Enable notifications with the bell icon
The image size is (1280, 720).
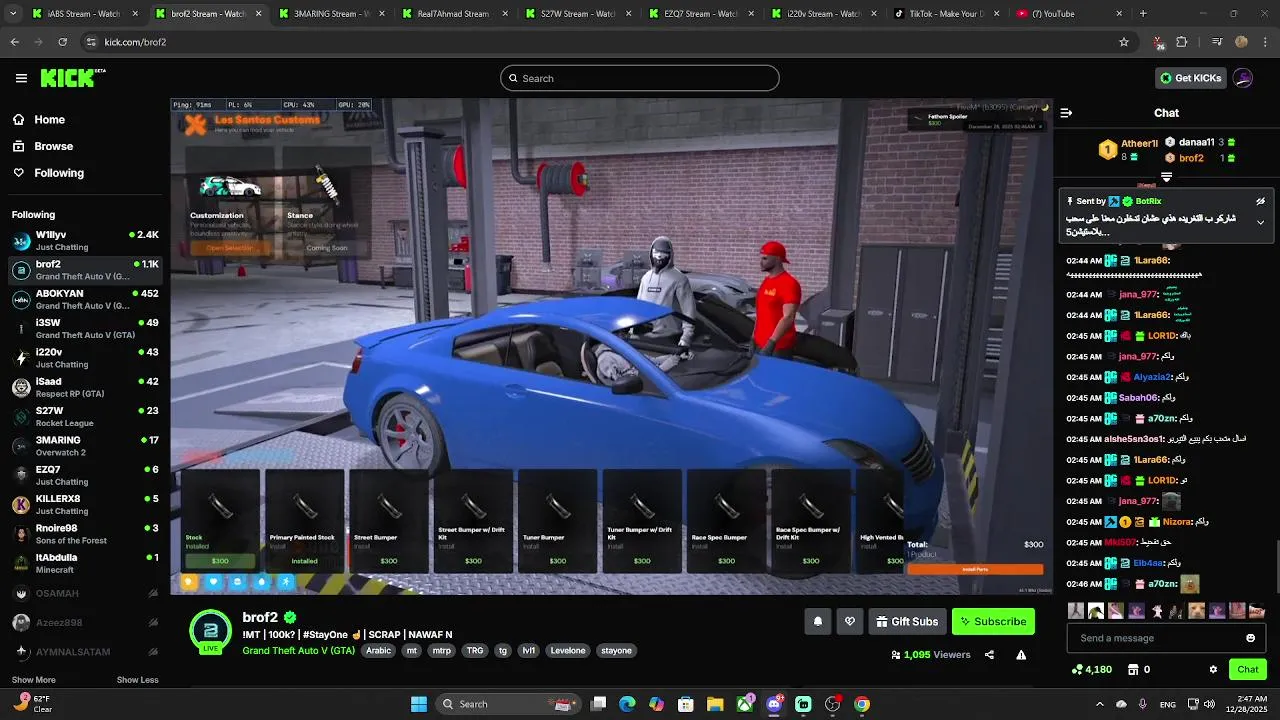click(x=817, y=621)
